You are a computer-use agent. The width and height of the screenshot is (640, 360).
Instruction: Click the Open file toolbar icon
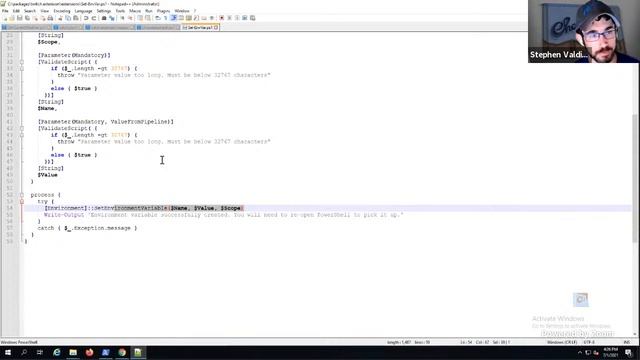(x=12, y=18)
